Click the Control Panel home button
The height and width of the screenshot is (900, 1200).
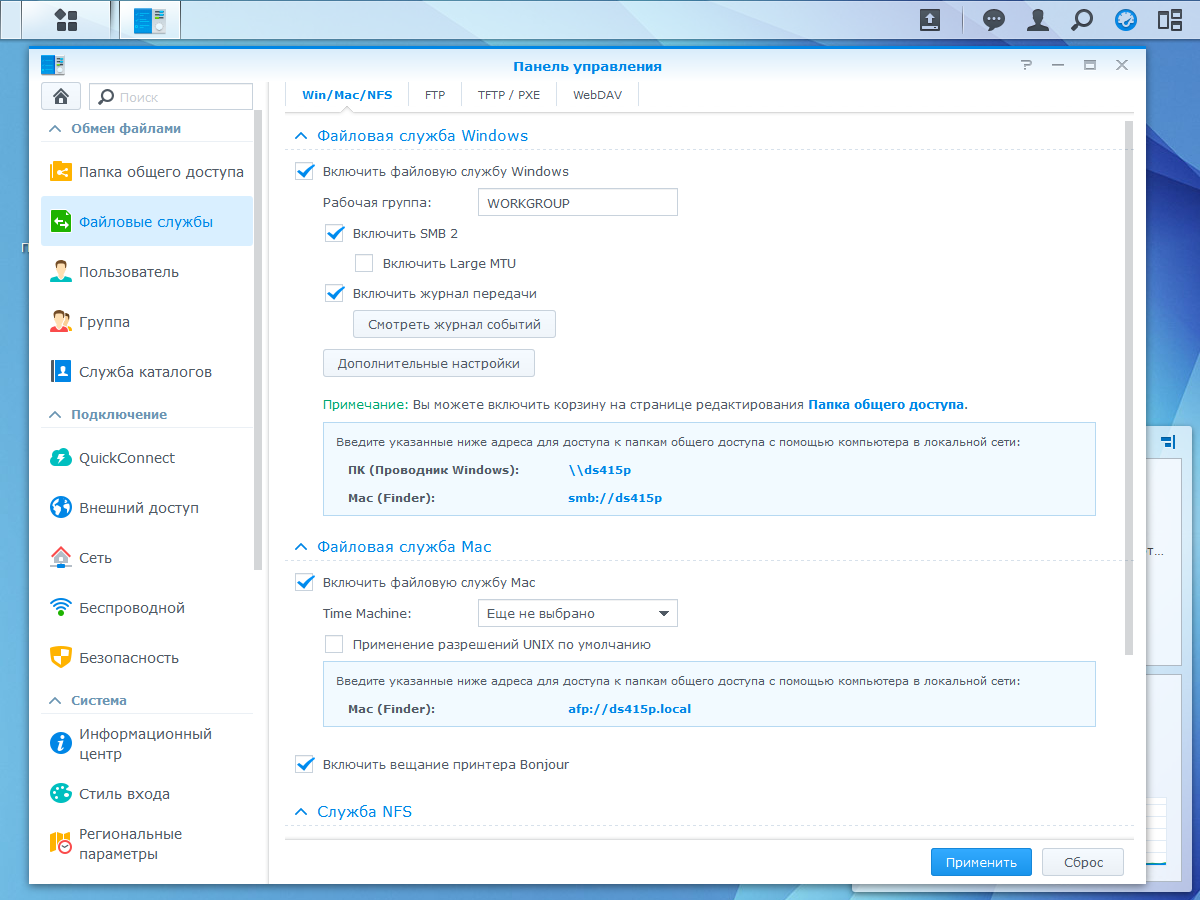click(61, 96)
